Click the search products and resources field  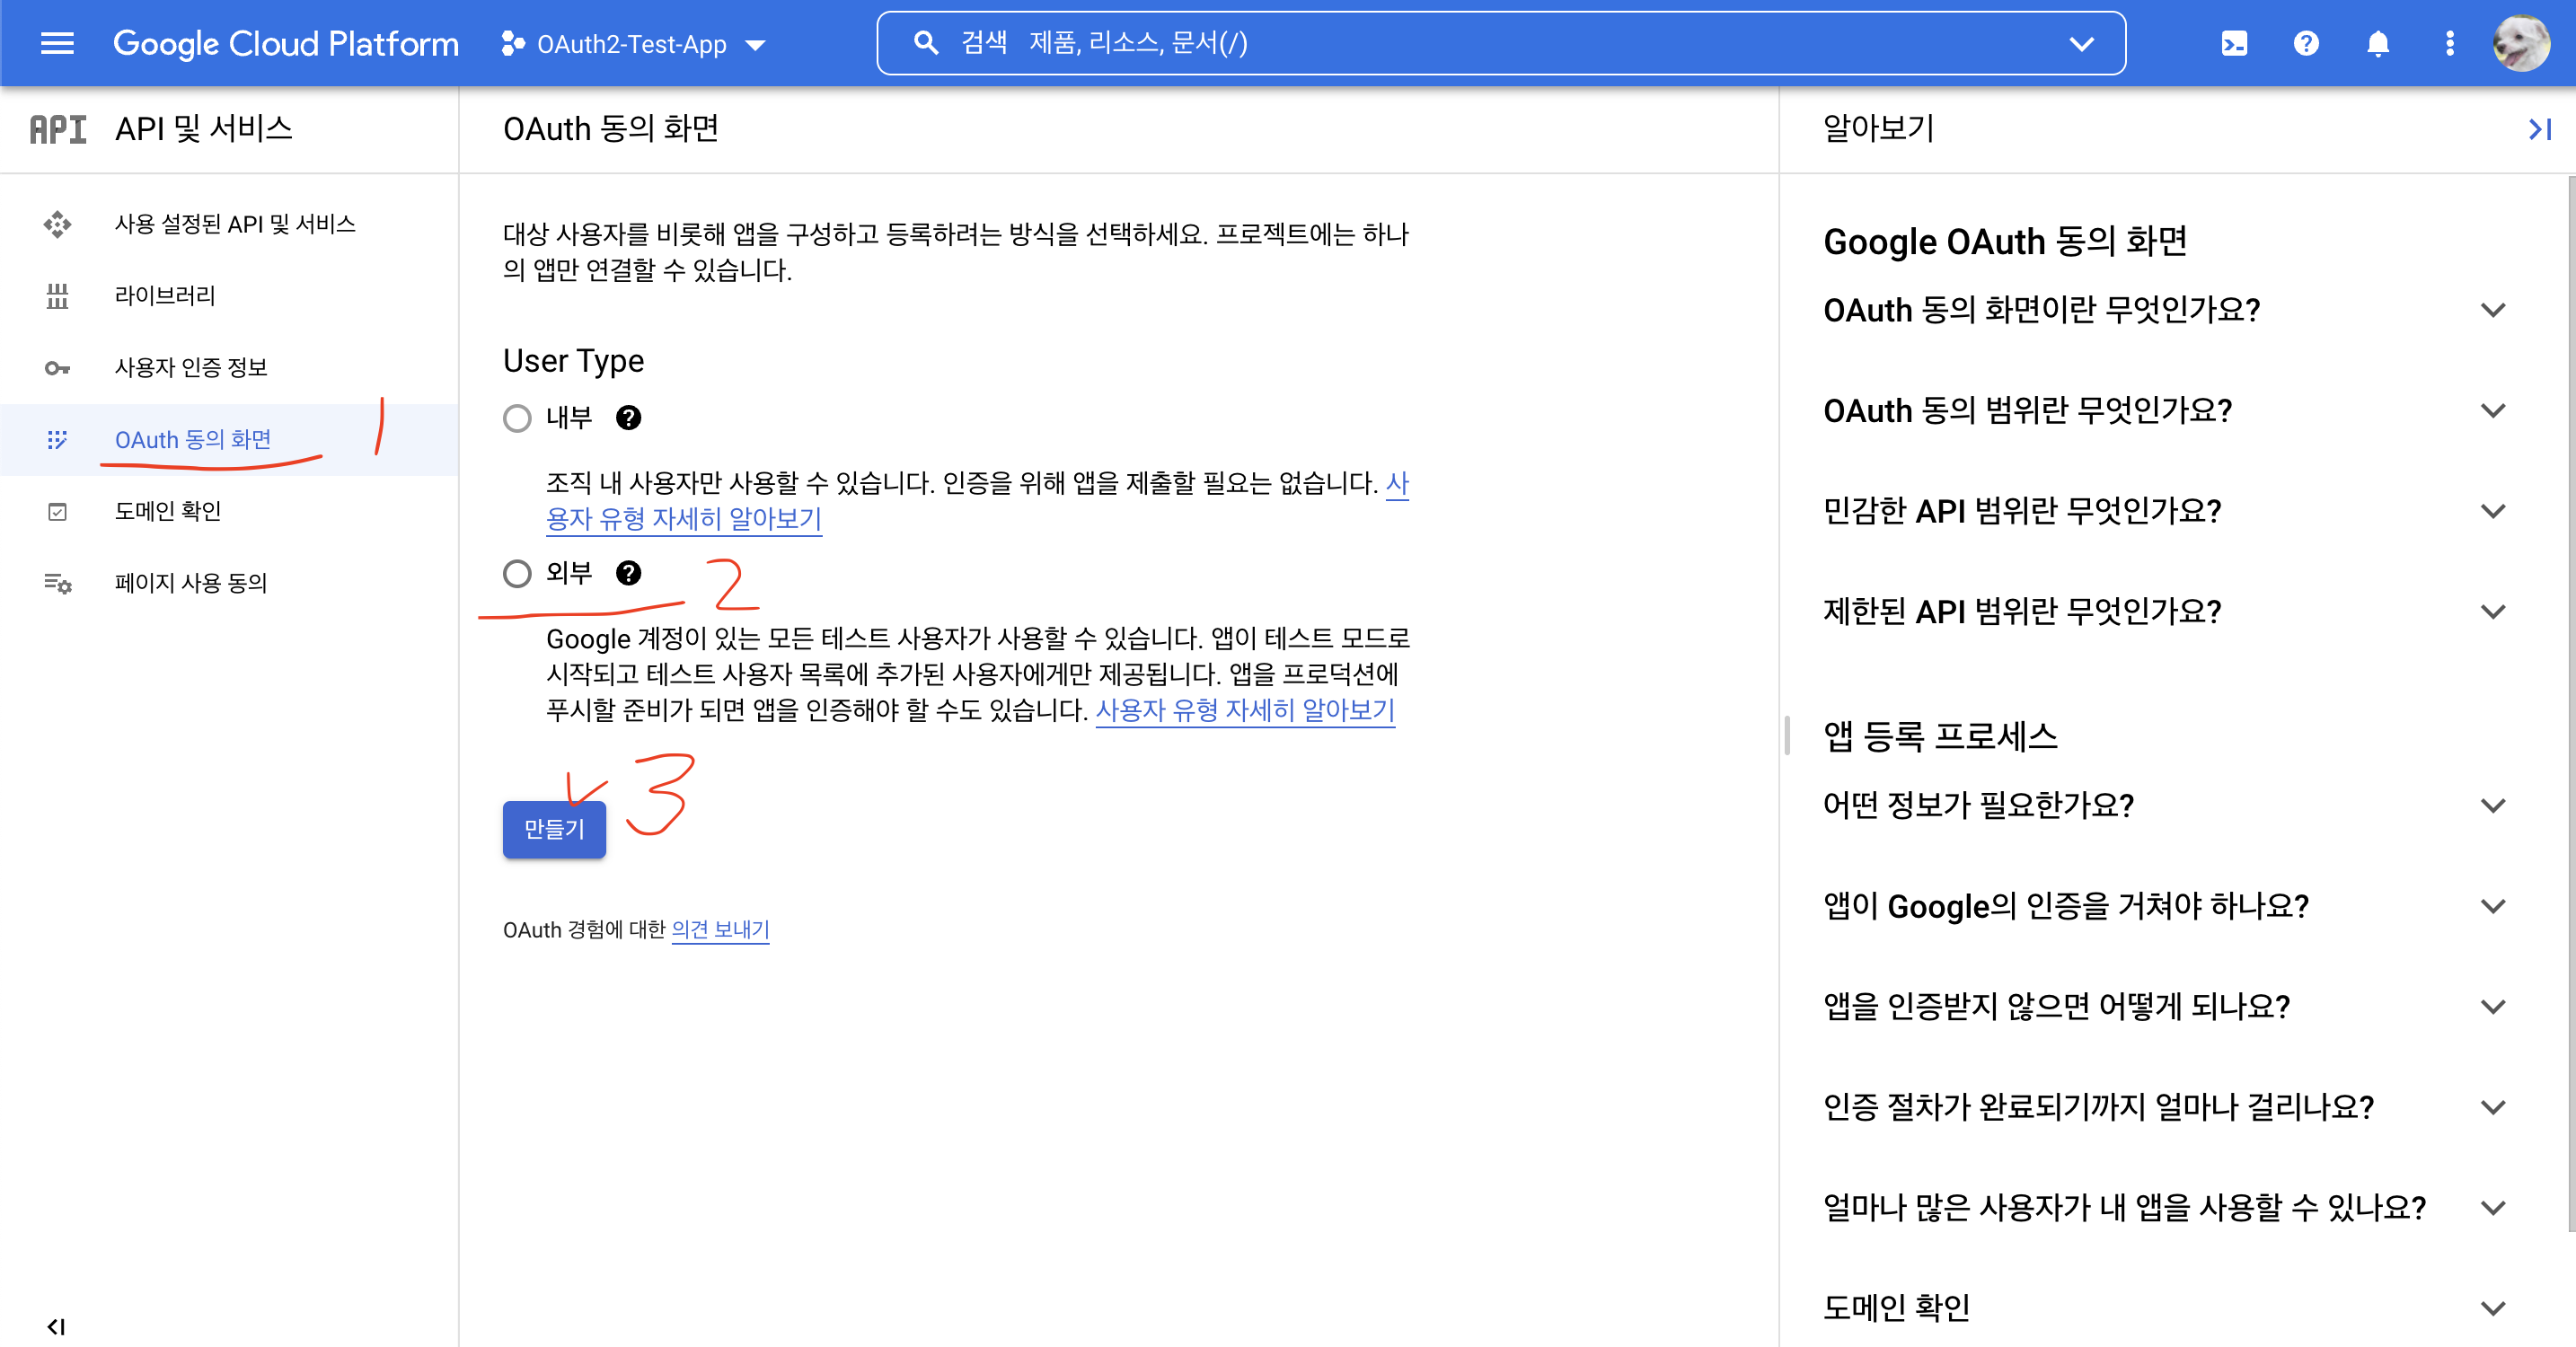[1500, 43]
